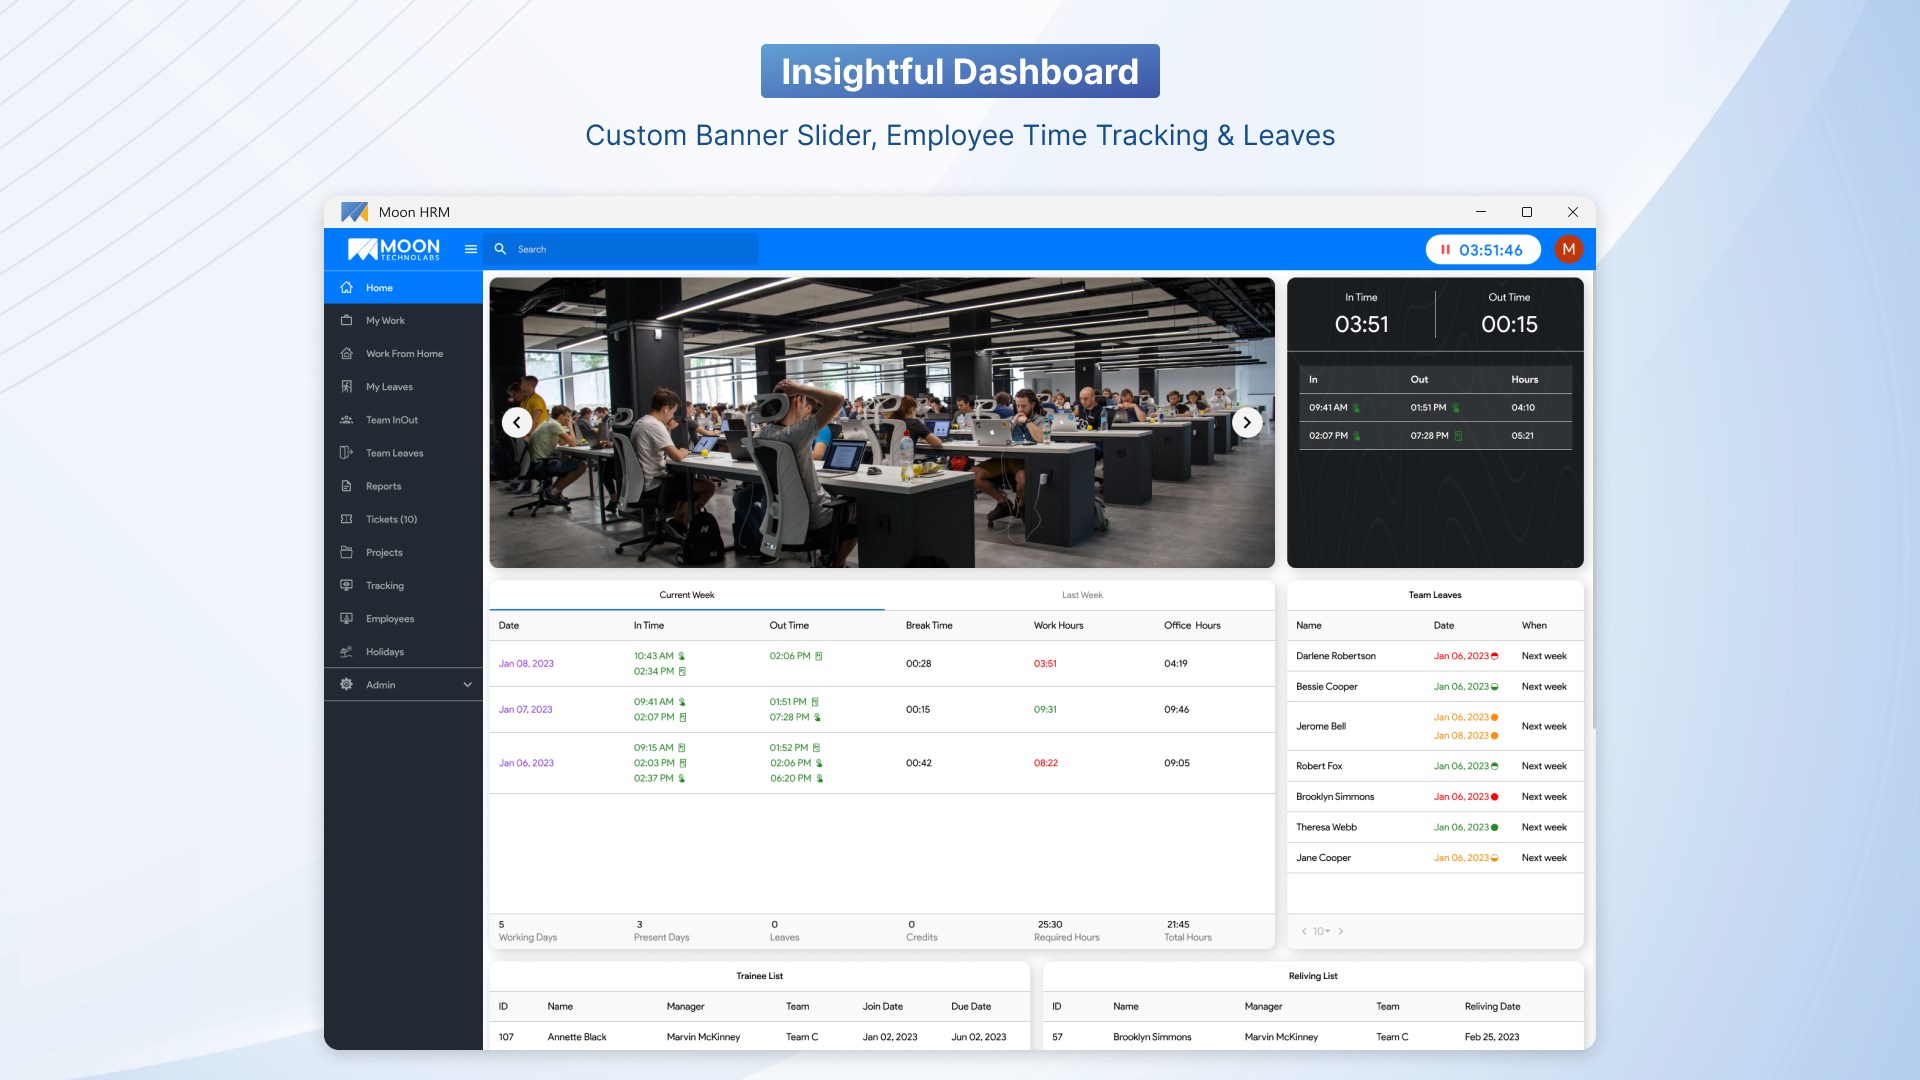Pause the 03:51:46 timer
This screenshot has height=1080, width=1920.
1445,250
